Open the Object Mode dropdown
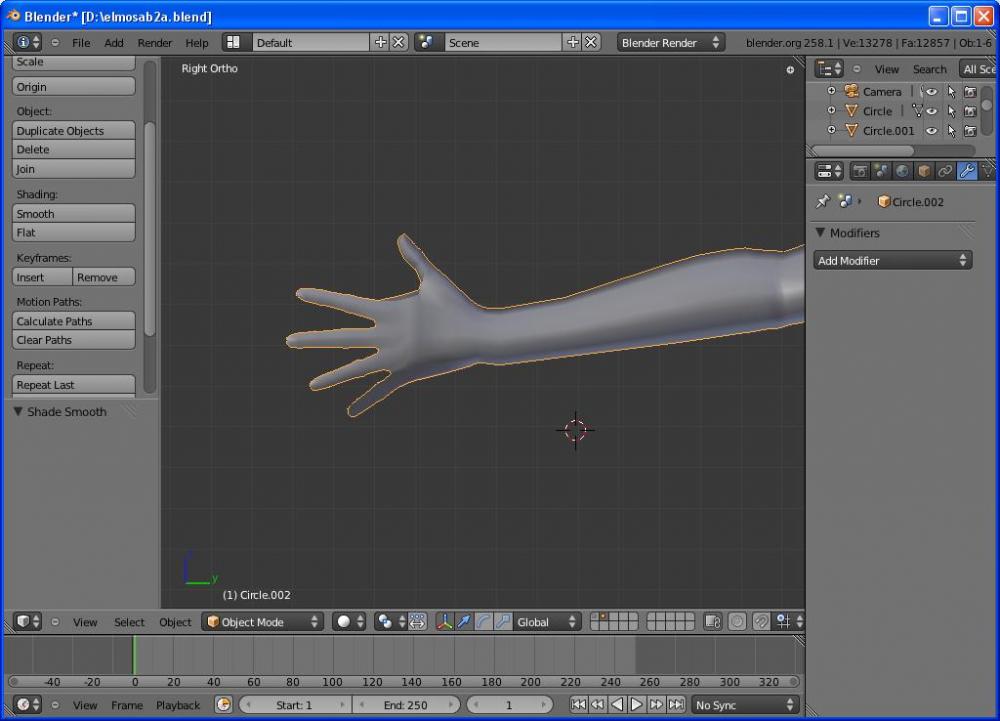This screenshot has width=1000, height=721. [x=263, y=622]
